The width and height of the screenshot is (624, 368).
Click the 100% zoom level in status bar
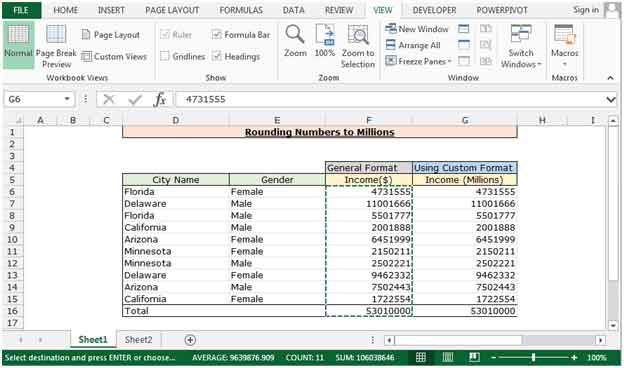click(596, 358)
